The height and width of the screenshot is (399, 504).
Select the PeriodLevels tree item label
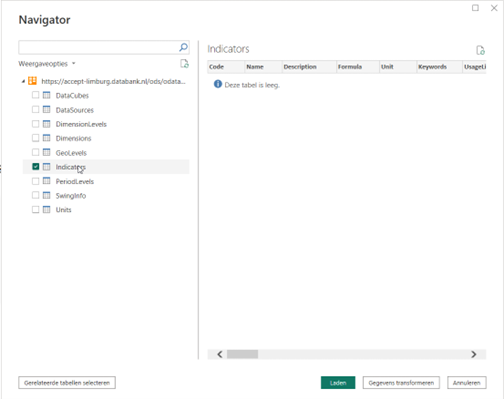point(75,181)
